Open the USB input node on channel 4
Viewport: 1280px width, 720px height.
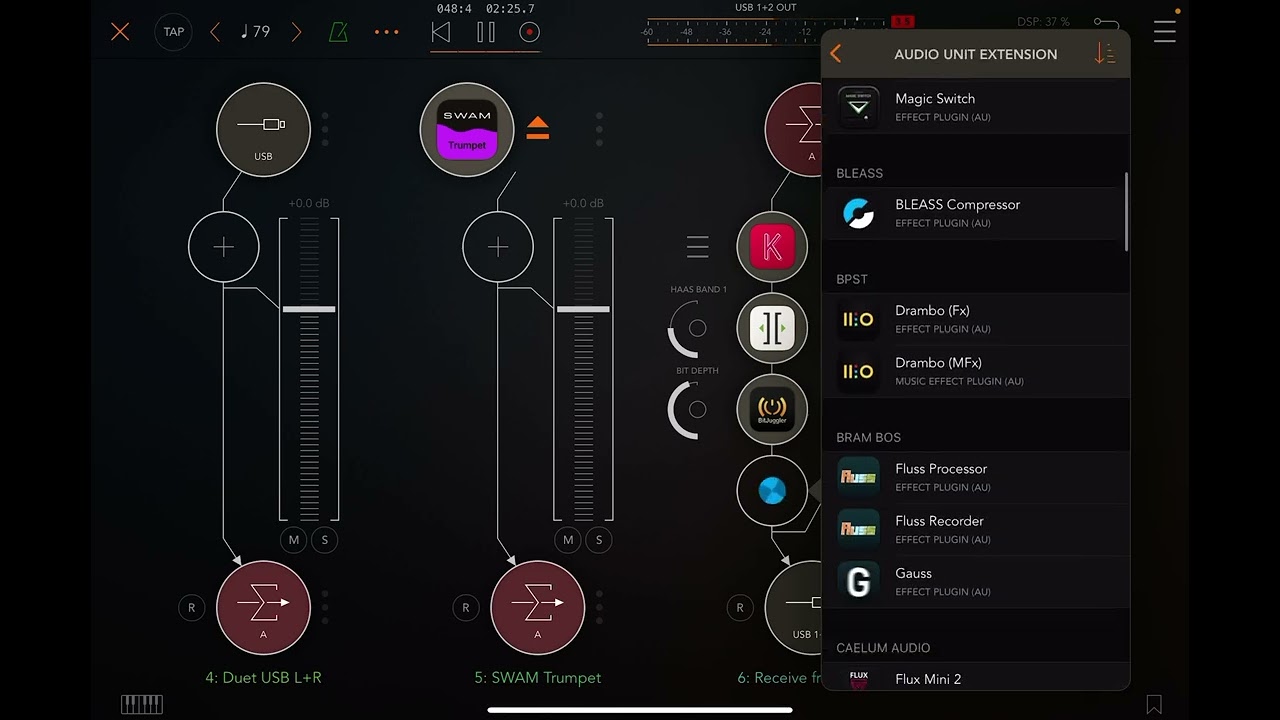263,130
